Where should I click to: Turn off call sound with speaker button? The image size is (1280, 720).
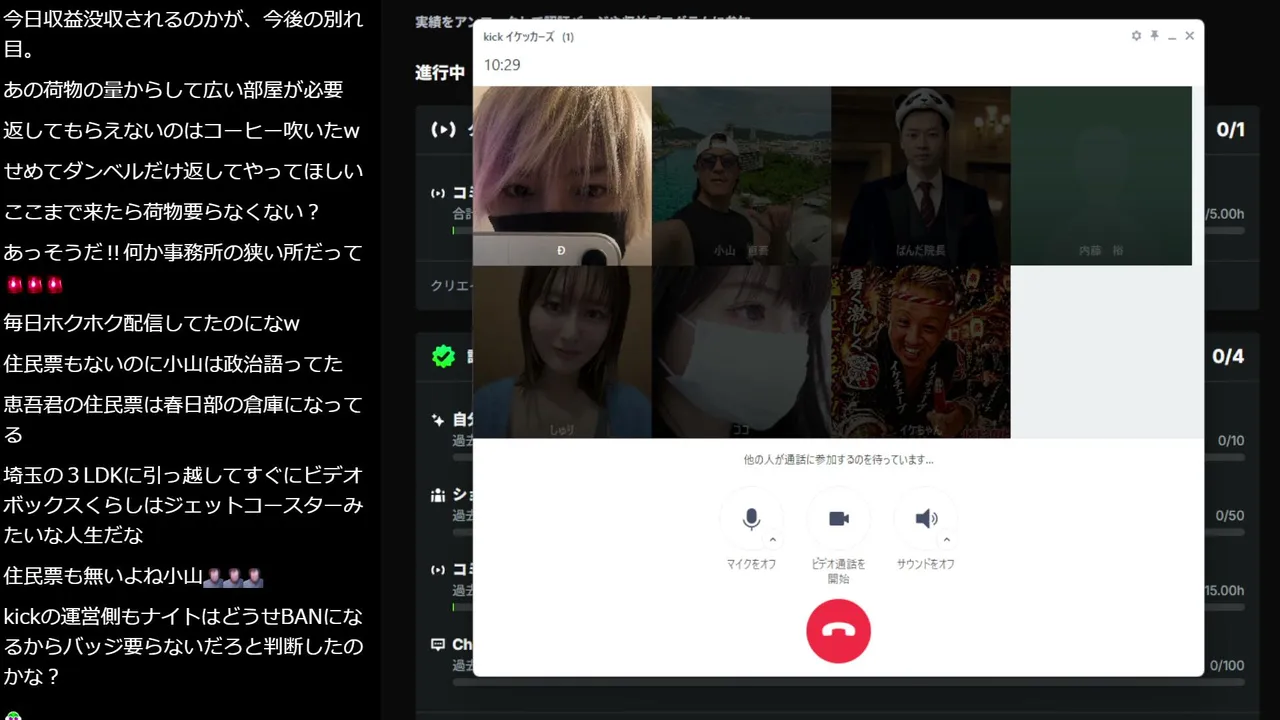(x=926, y=519)
